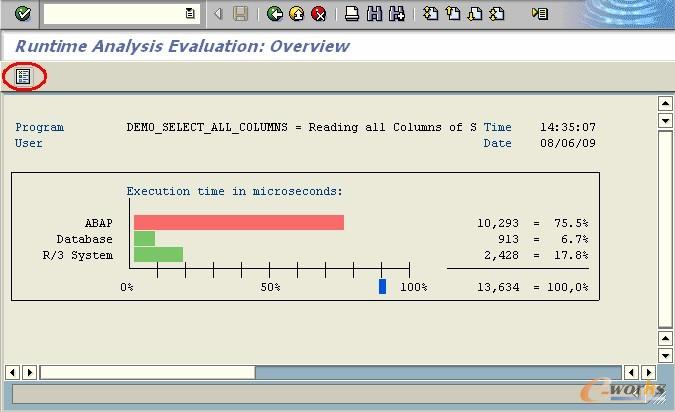Open Find with the binoculars icon
This screenshot has width=675, height=412.
coord(374,14)
